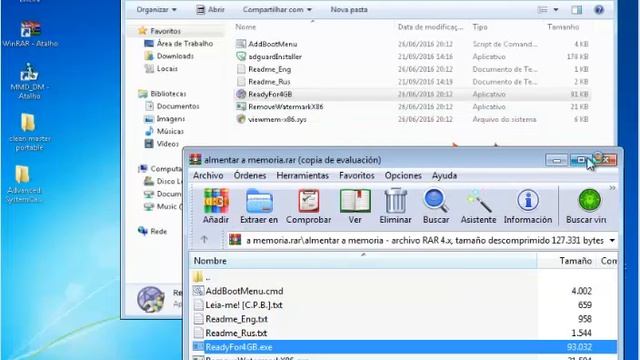Viewport: 640px width, 360px height.
Task: Select Bibliotecas in Explorer sidebar
Action: click(x=162, y=93)
